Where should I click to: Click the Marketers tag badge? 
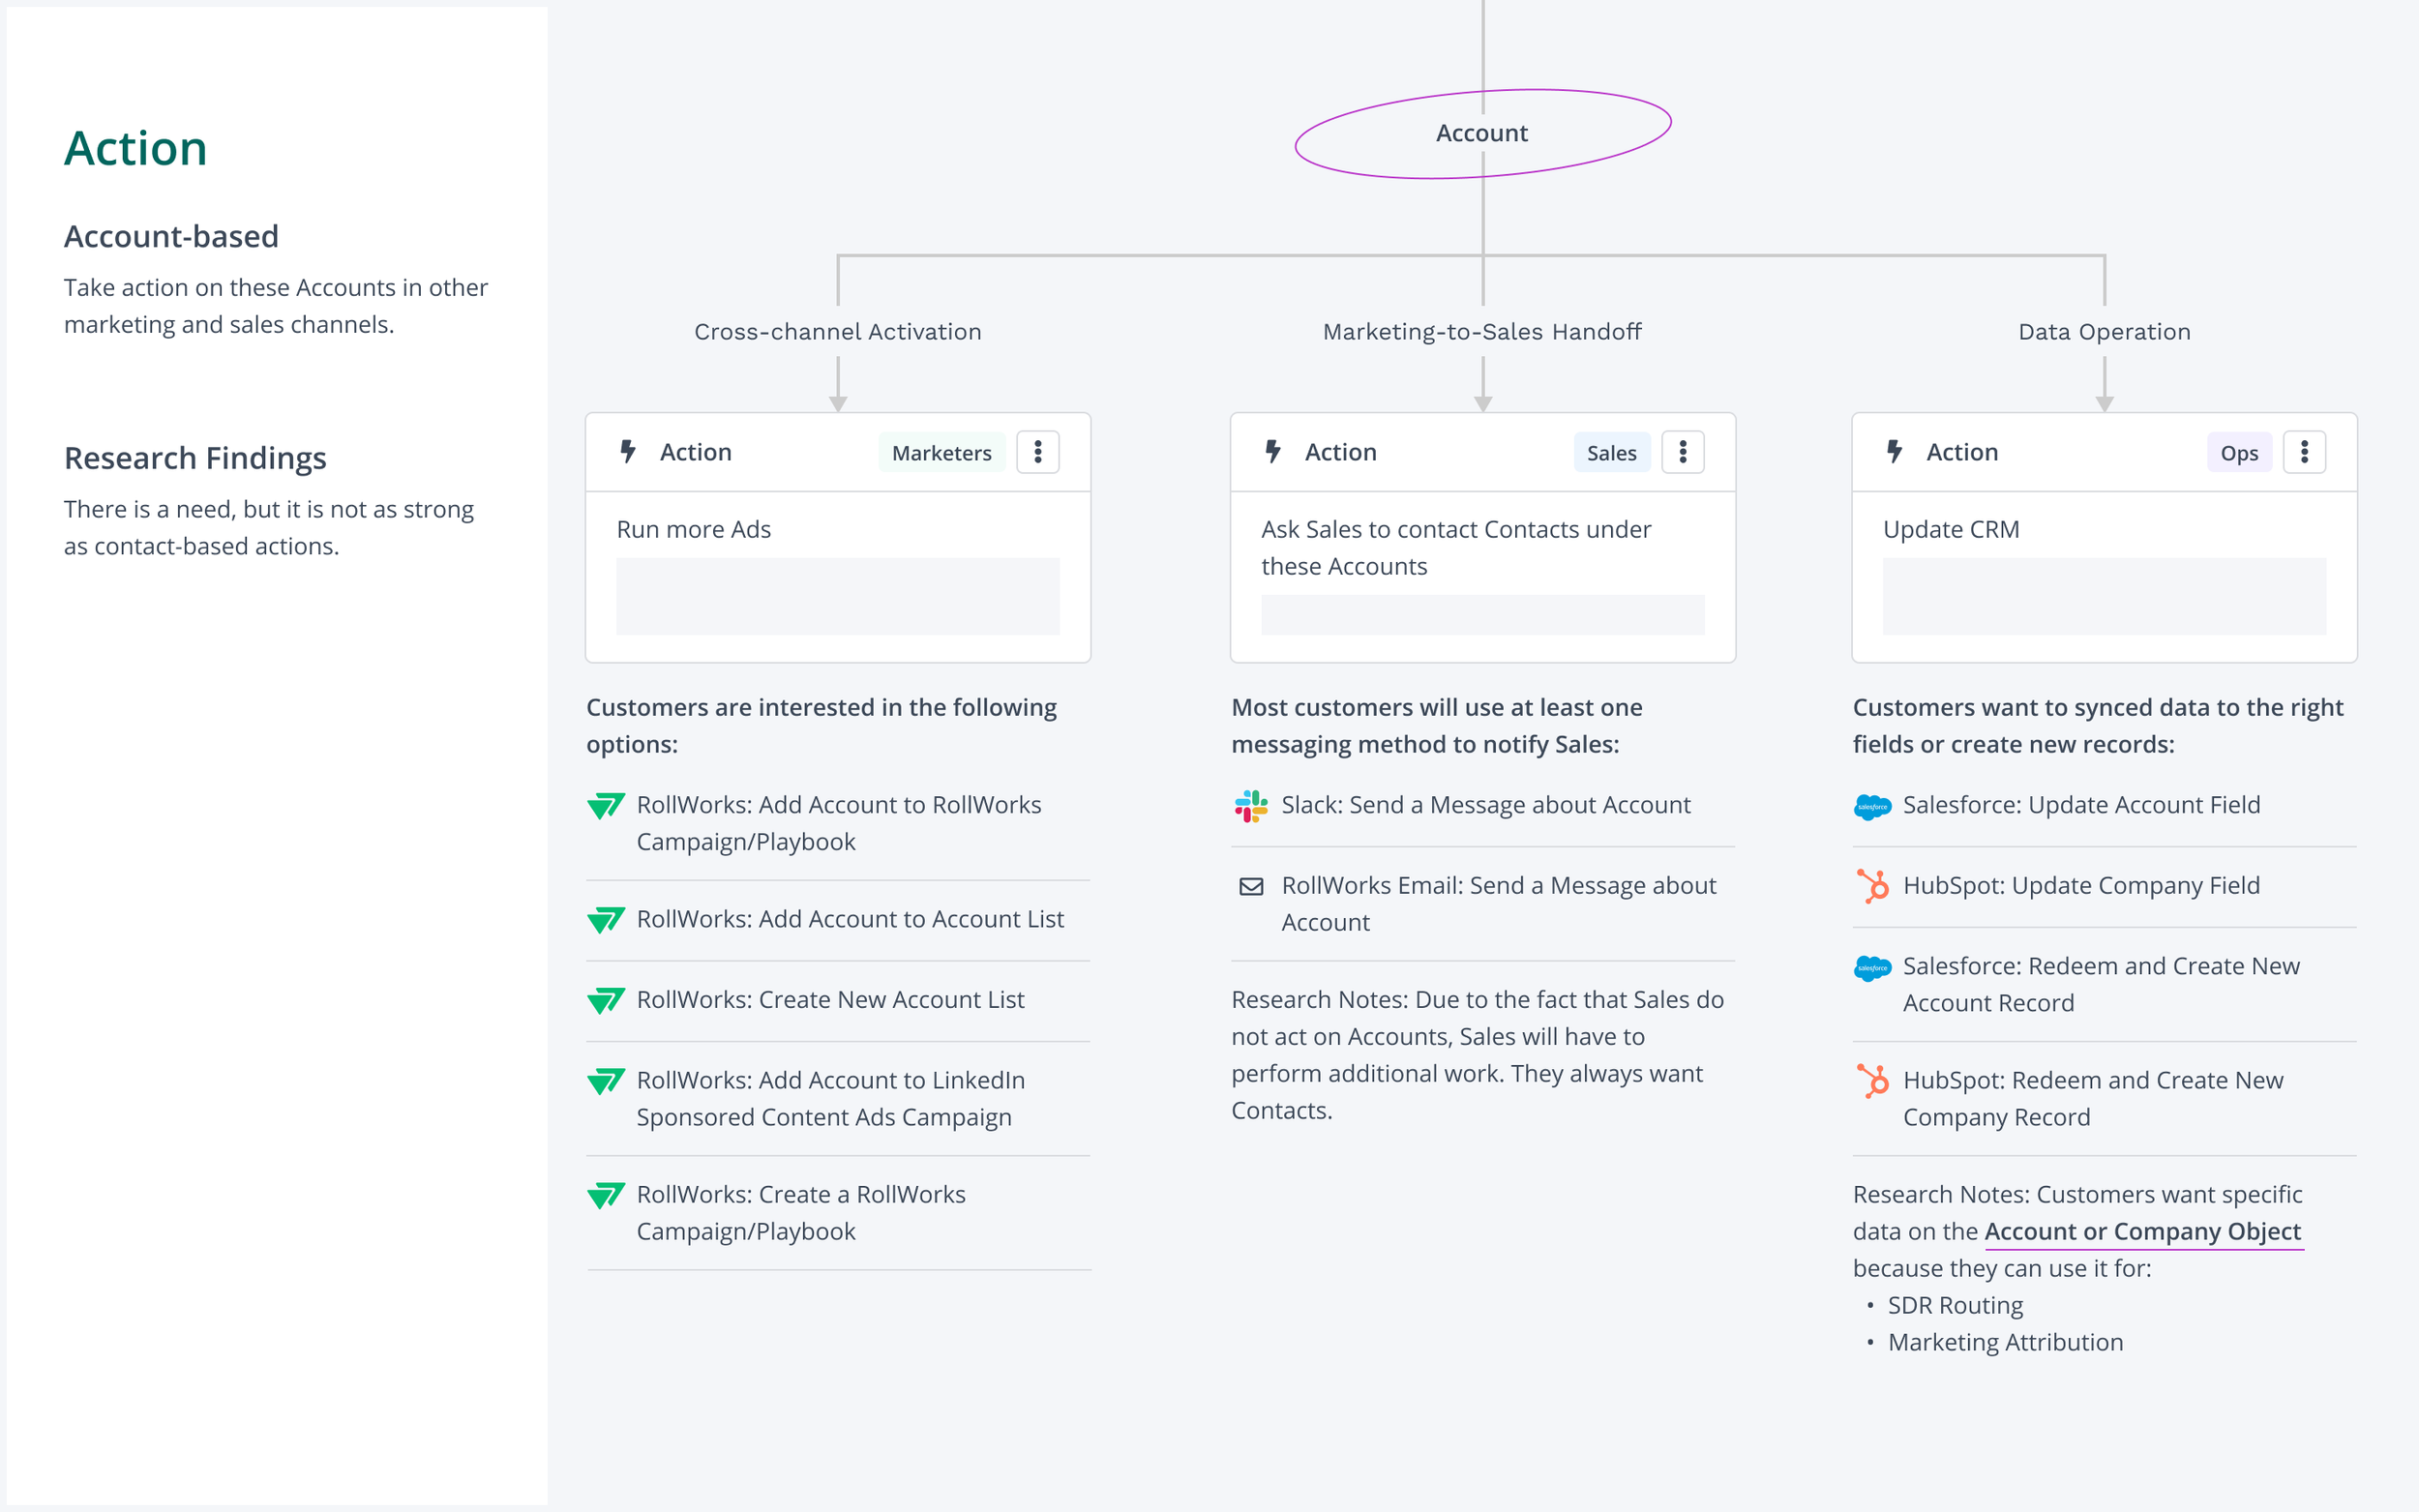[x=941, y=453]
